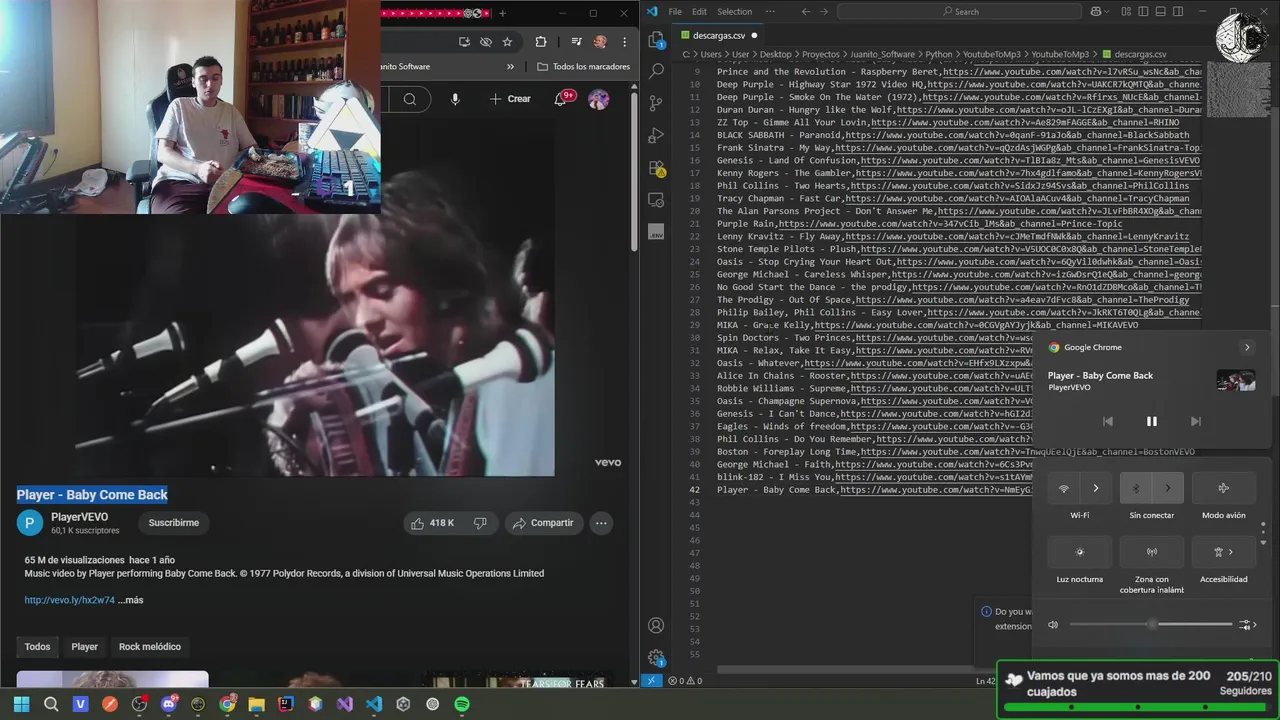
Task: Open the YouTube notifications bell
Action: point(562,98)
